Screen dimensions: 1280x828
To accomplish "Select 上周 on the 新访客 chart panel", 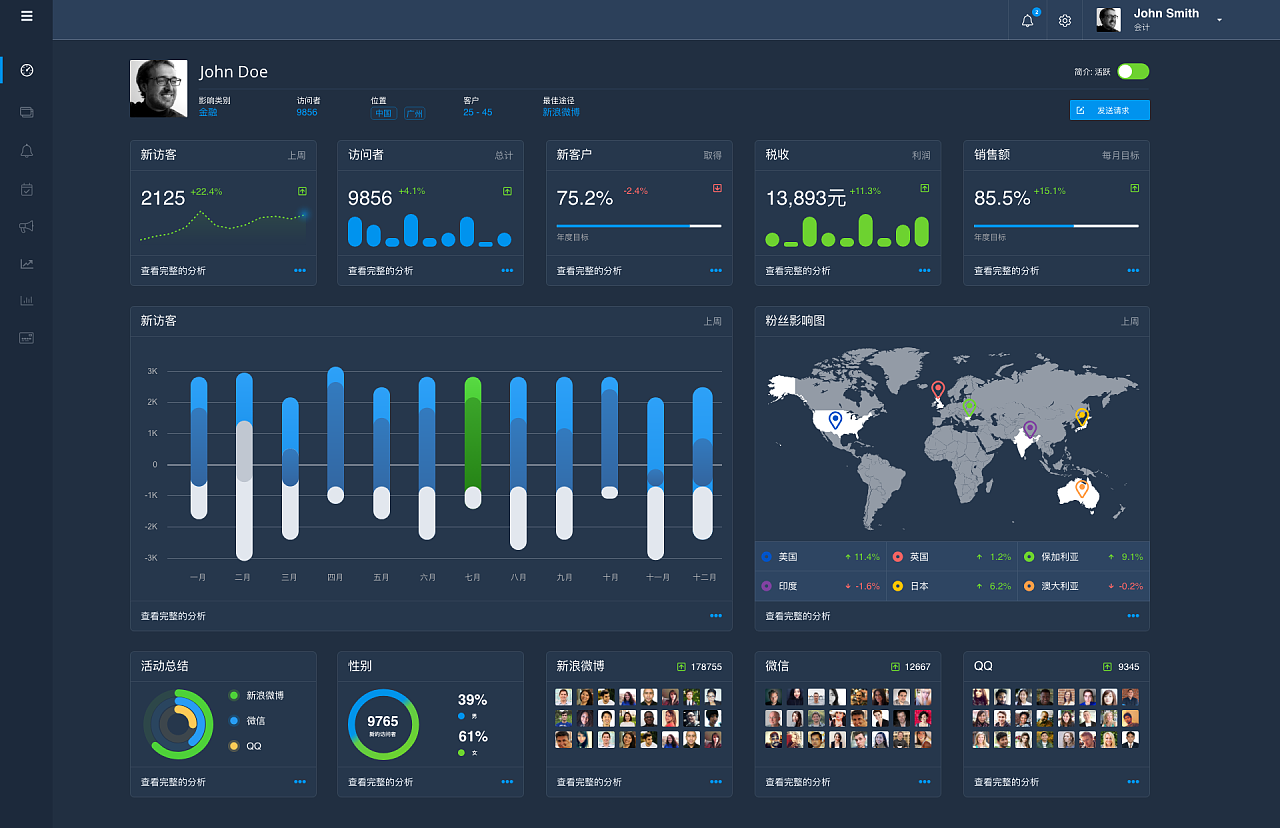I will pyautogui.click(x=712, y=320).
